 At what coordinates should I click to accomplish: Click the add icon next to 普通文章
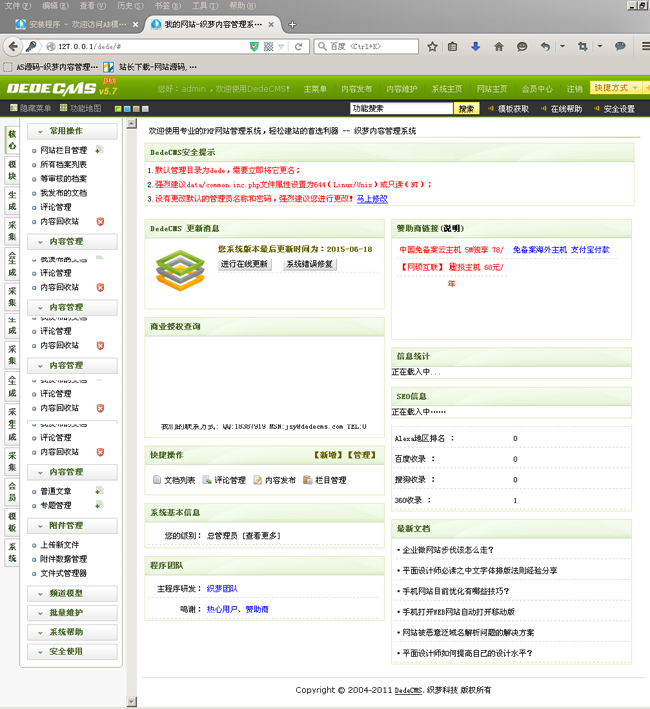(x=98, y=491)
